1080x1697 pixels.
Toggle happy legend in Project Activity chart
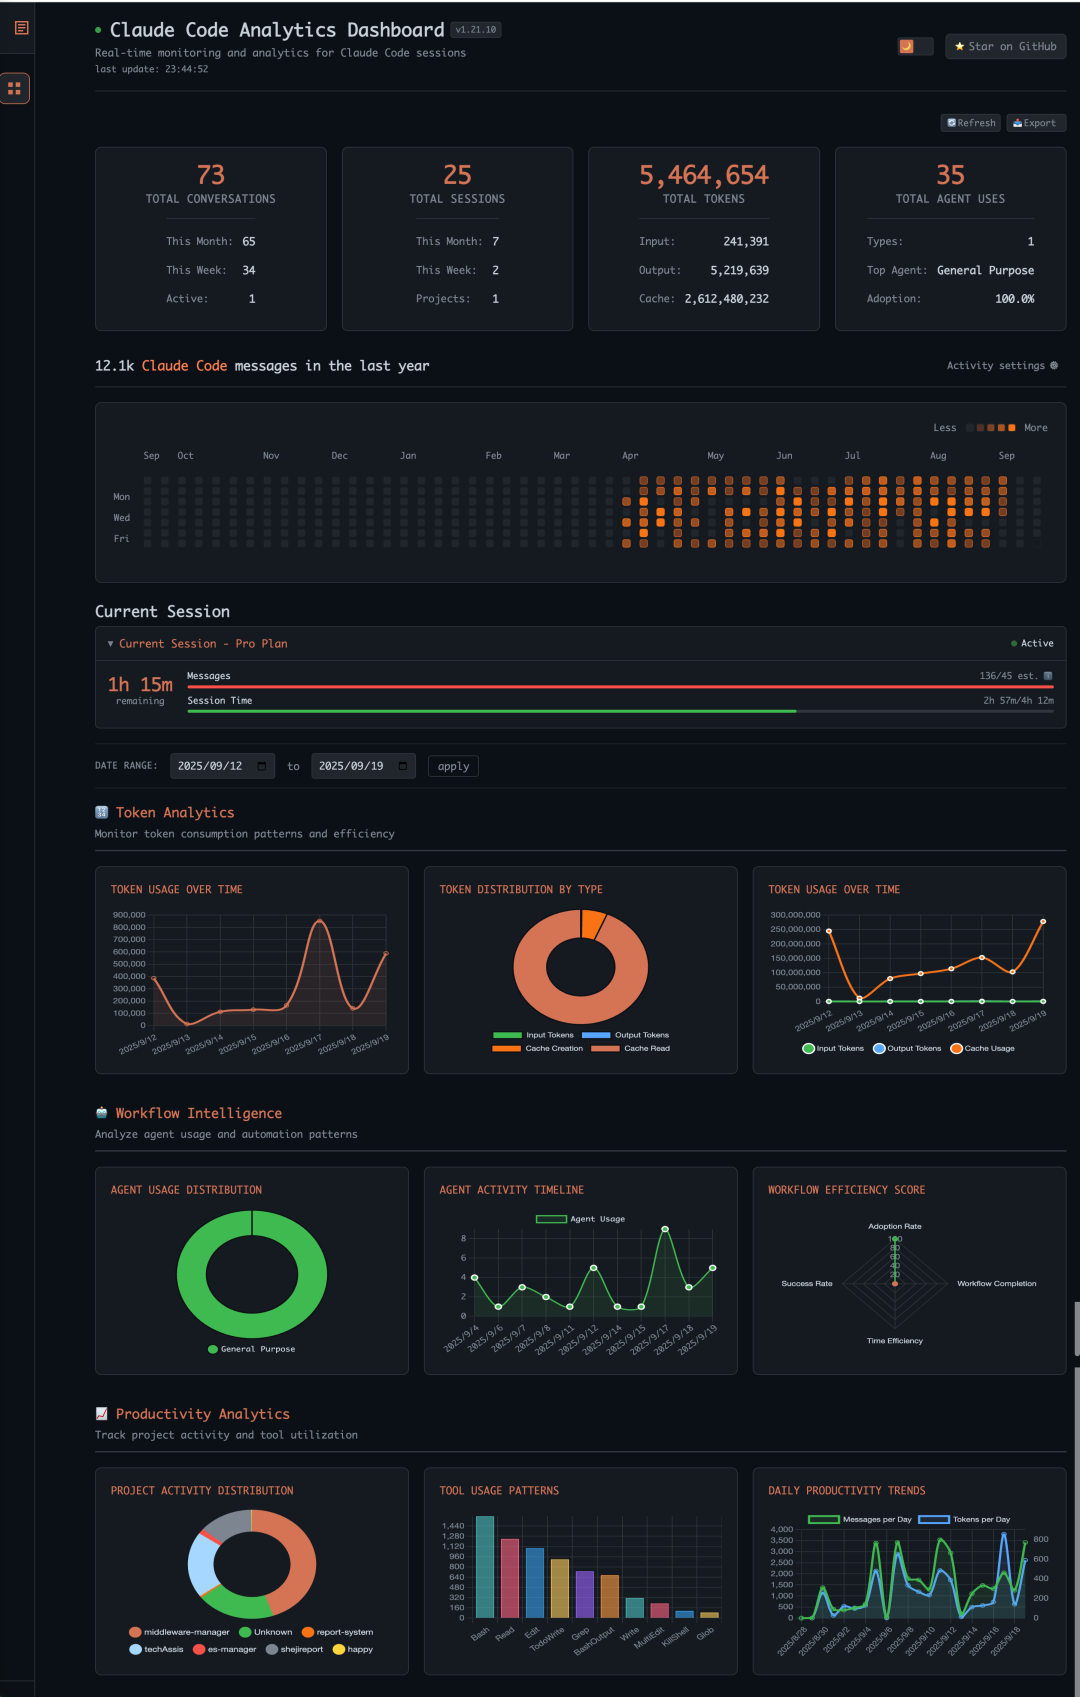[353, 1649]
